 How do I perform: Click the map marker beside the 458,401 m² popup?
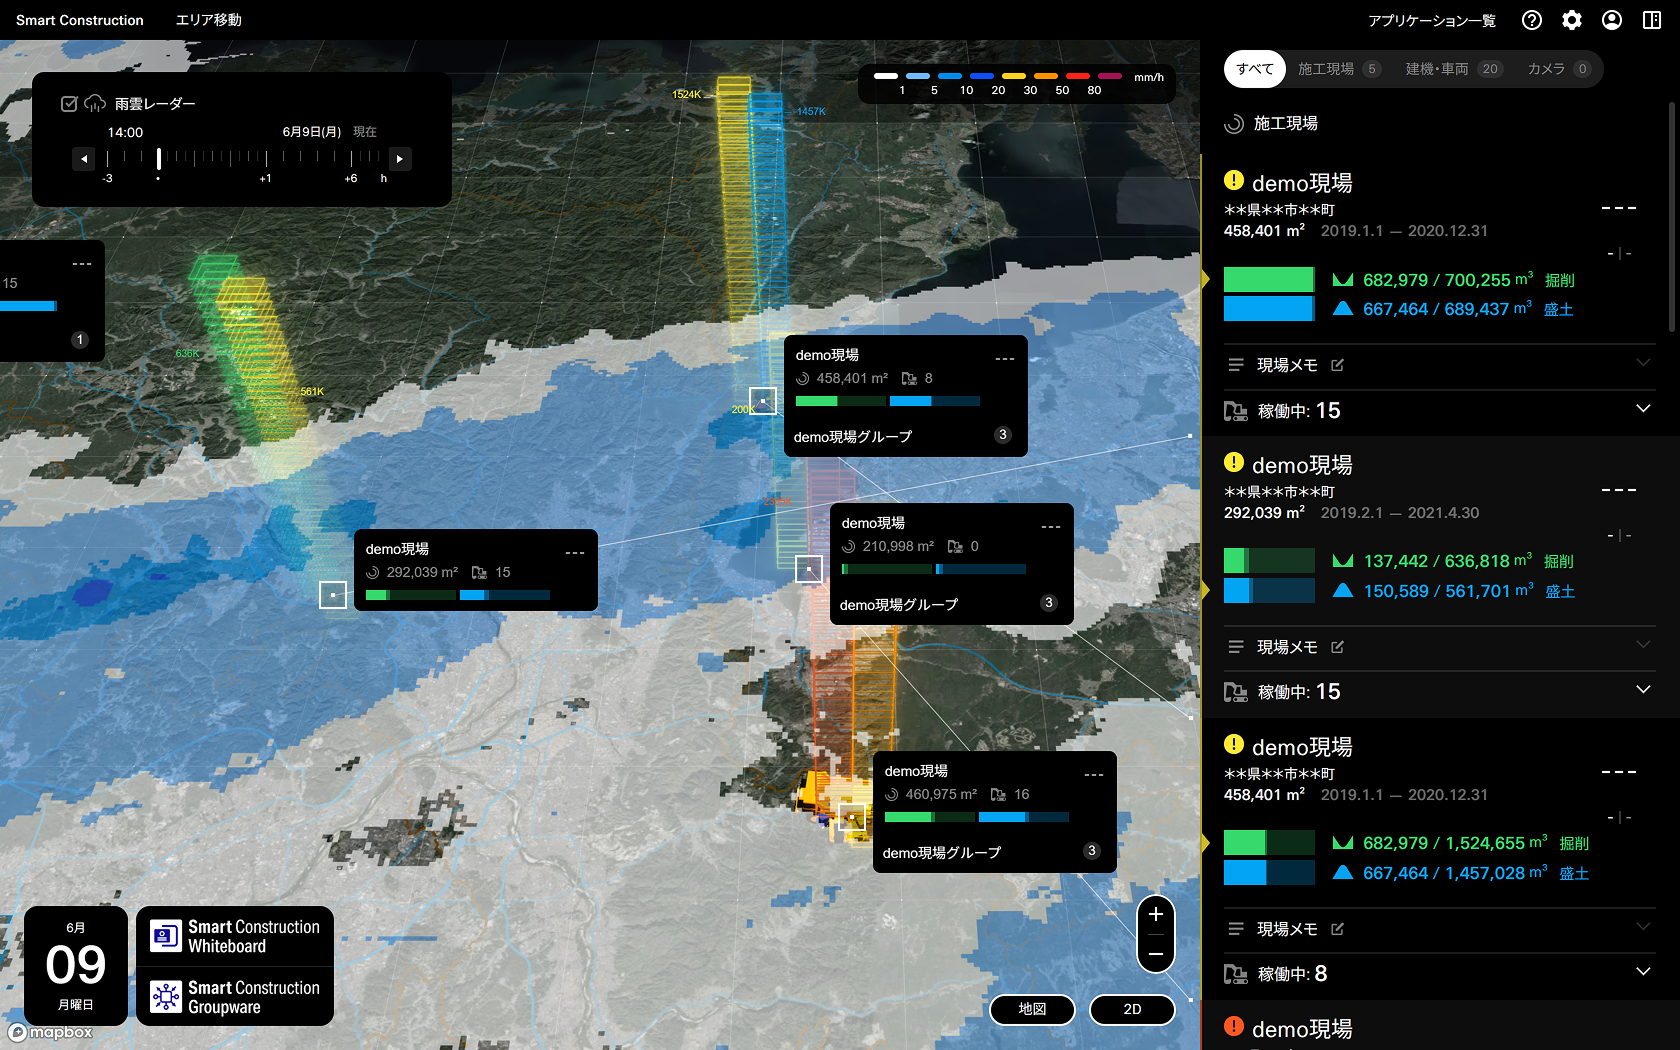tap(763, 401)
